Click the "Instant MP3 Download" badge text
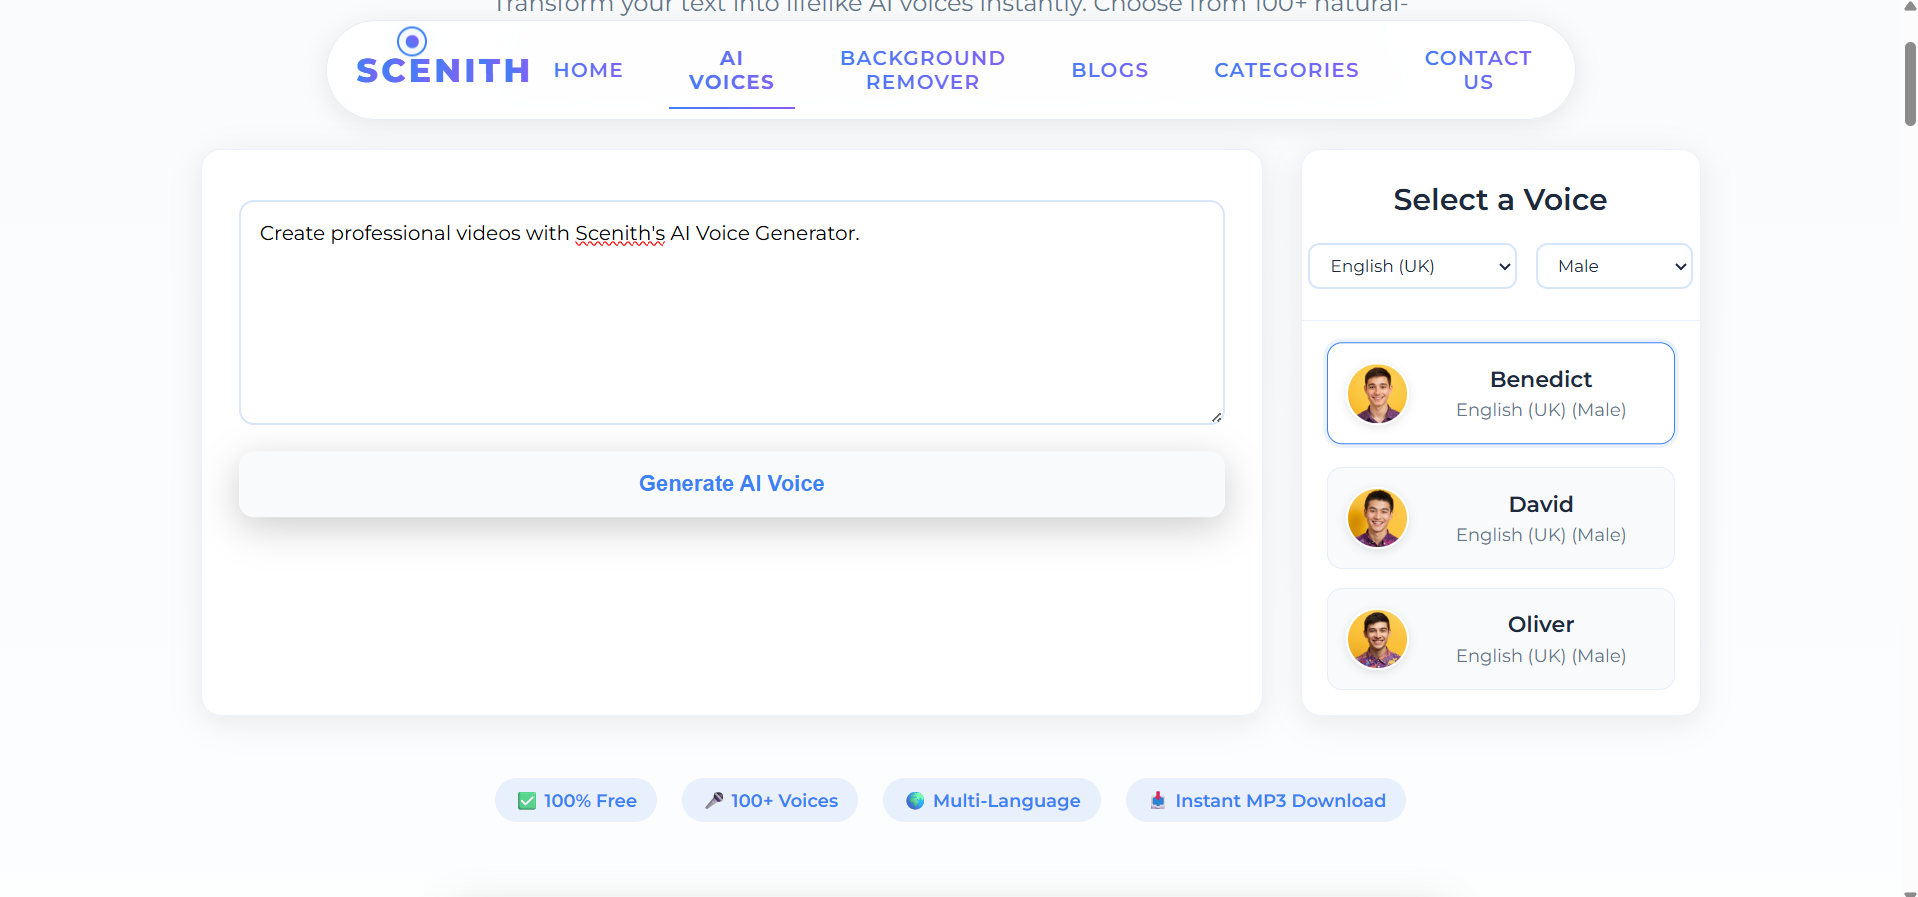 [1280, 801]
